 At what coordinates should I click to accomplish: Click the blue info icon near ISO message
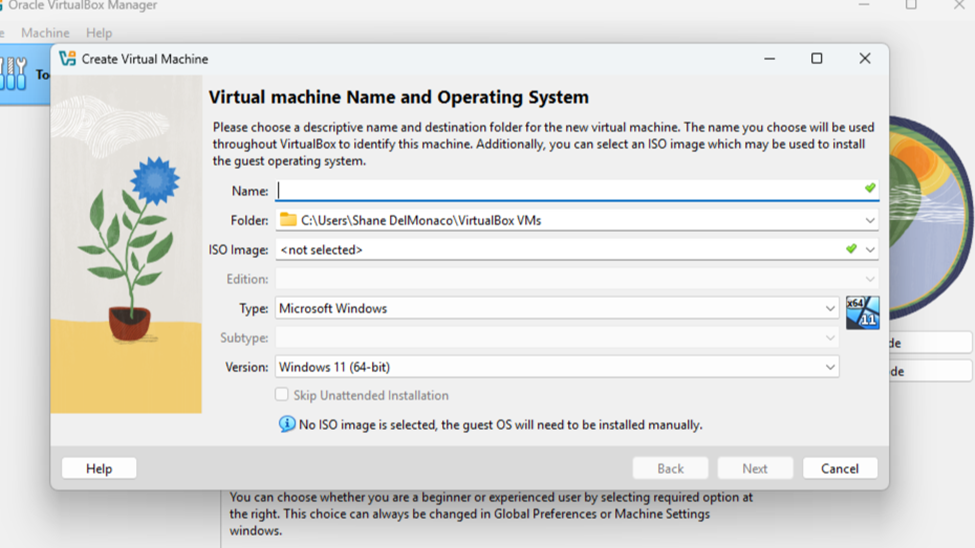coord(287,424)
